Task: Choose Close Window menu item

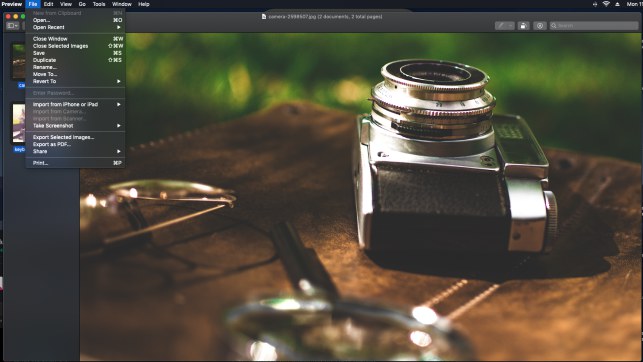Action: point(75,39)
